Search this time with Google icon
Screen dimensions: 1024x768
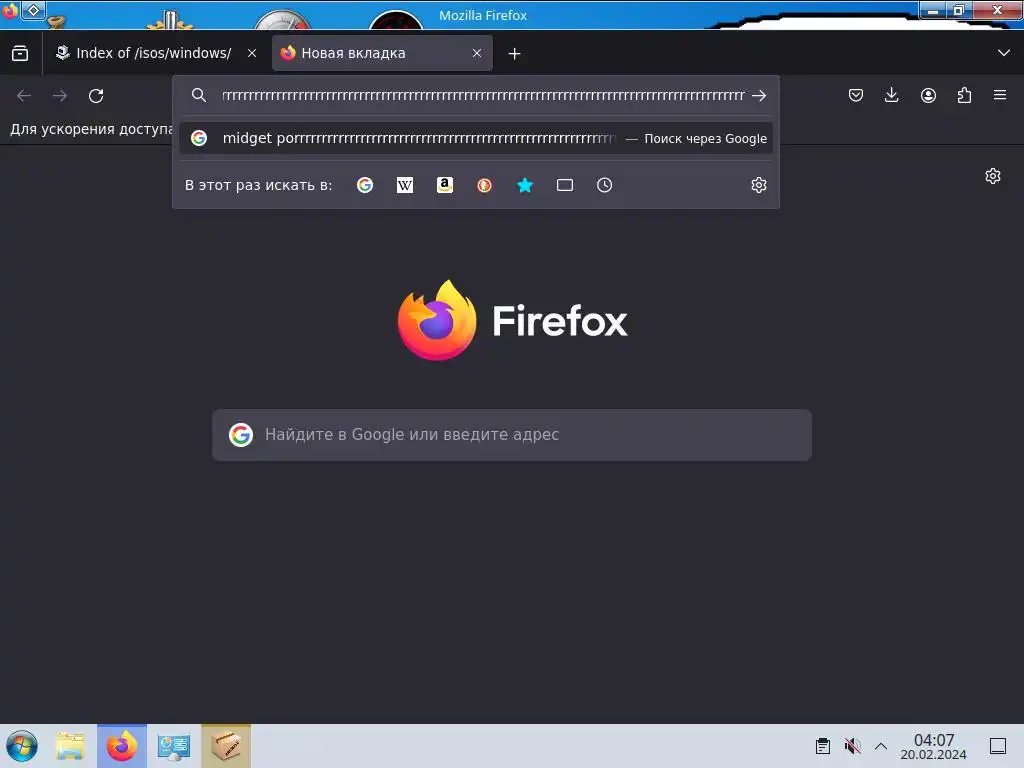[x=365, y=185]
